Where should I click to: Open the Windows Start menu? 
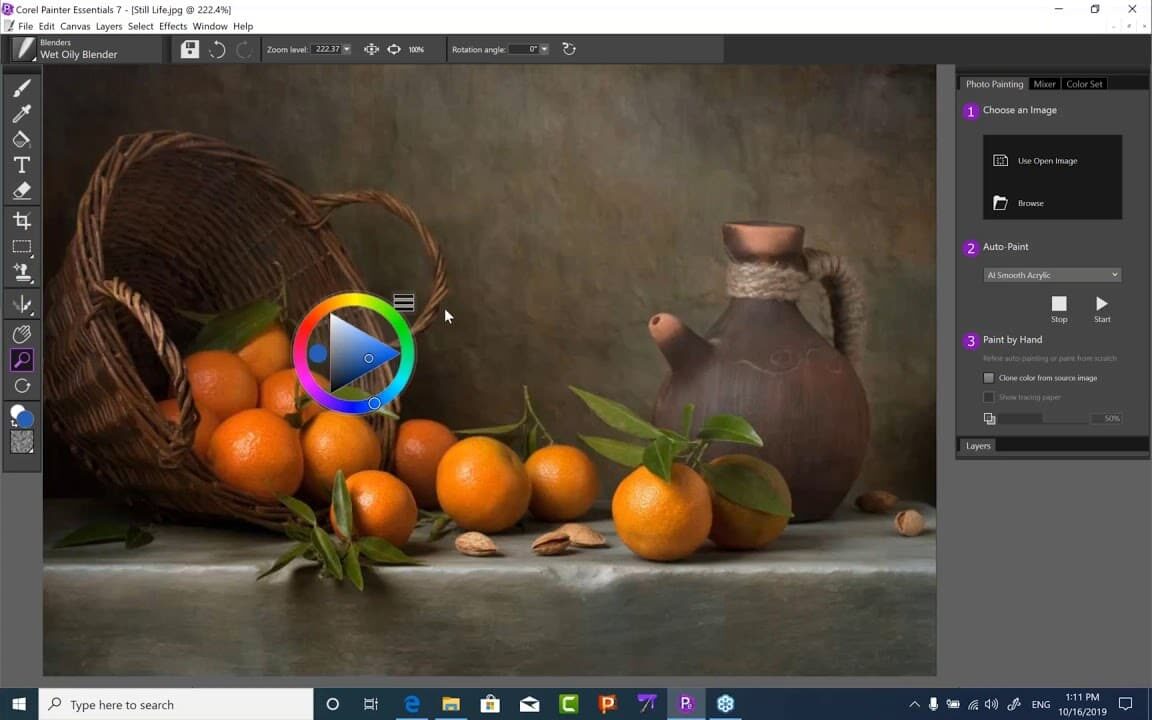pyautogui.click(x=19, y=704)
